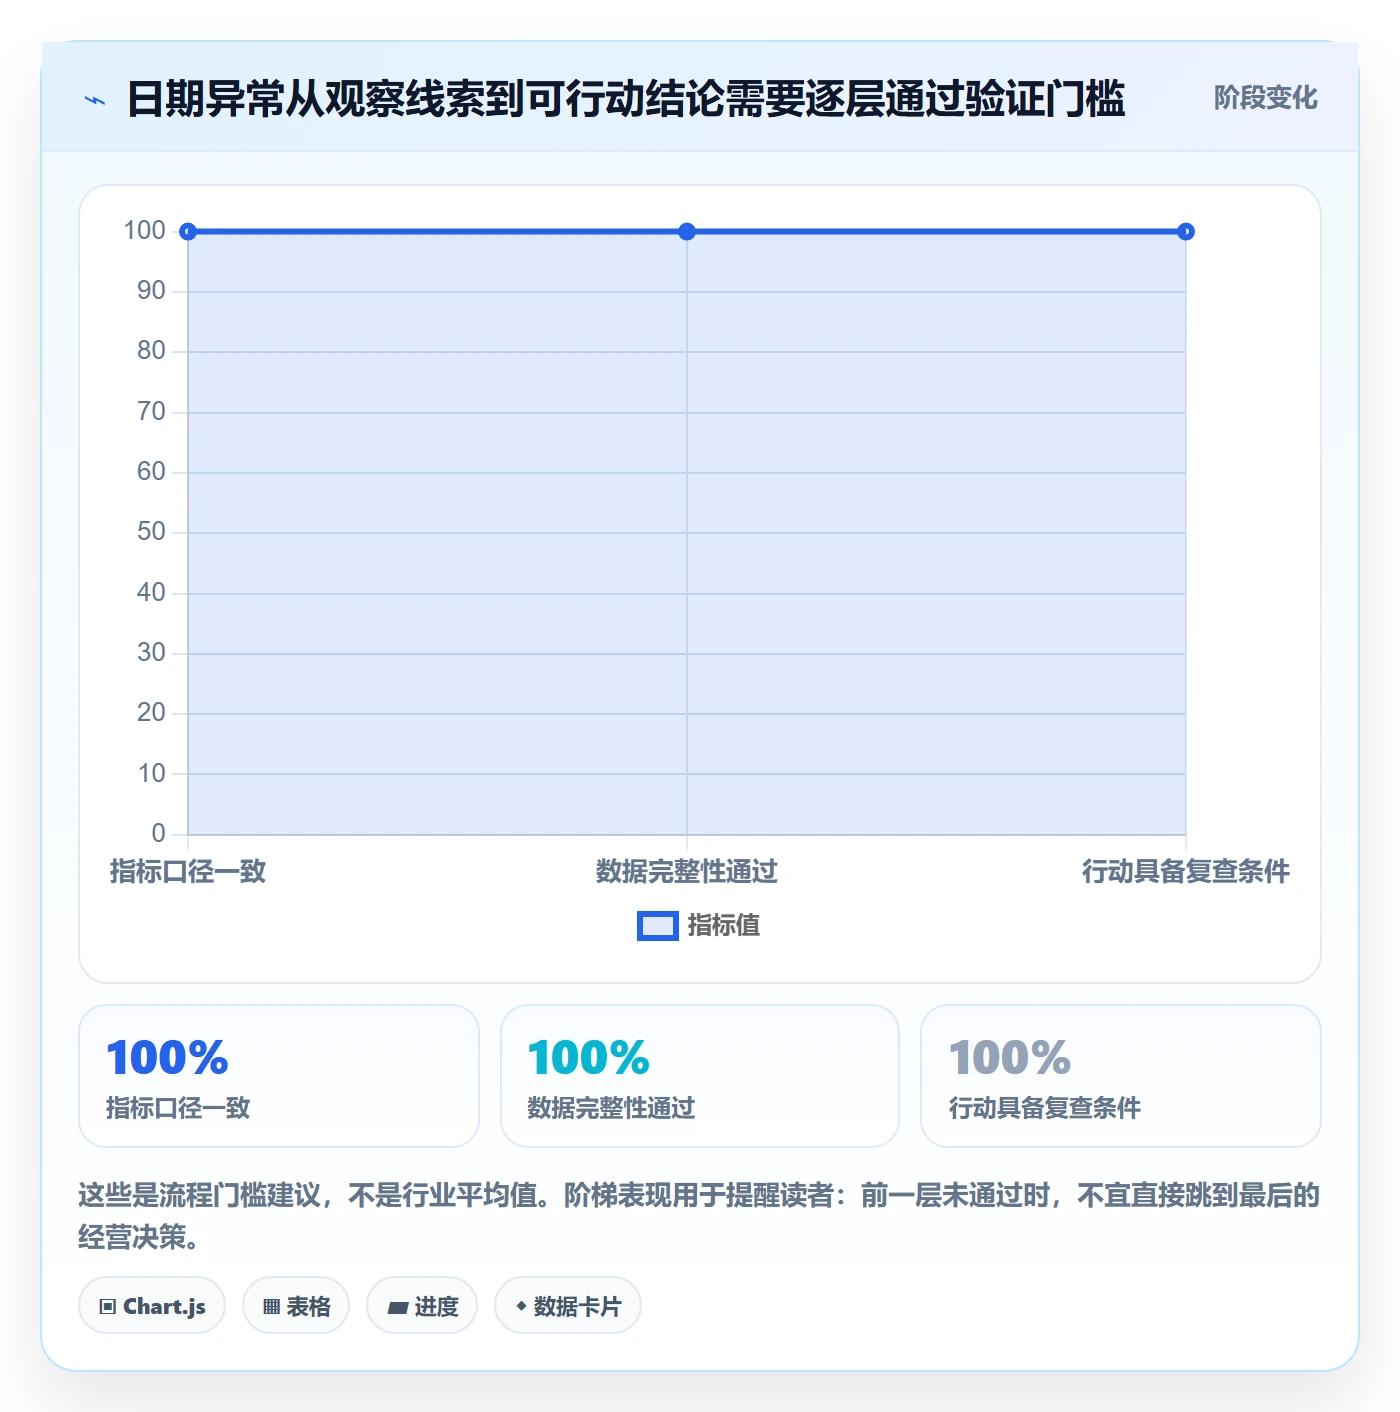Select the 进度 tag
1400x1412 pixels.
click(422, 1306)
